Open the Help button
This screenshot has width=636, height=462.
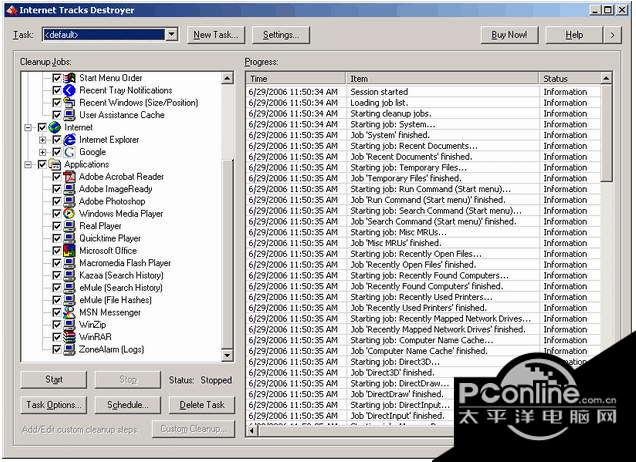coord(574,35)
